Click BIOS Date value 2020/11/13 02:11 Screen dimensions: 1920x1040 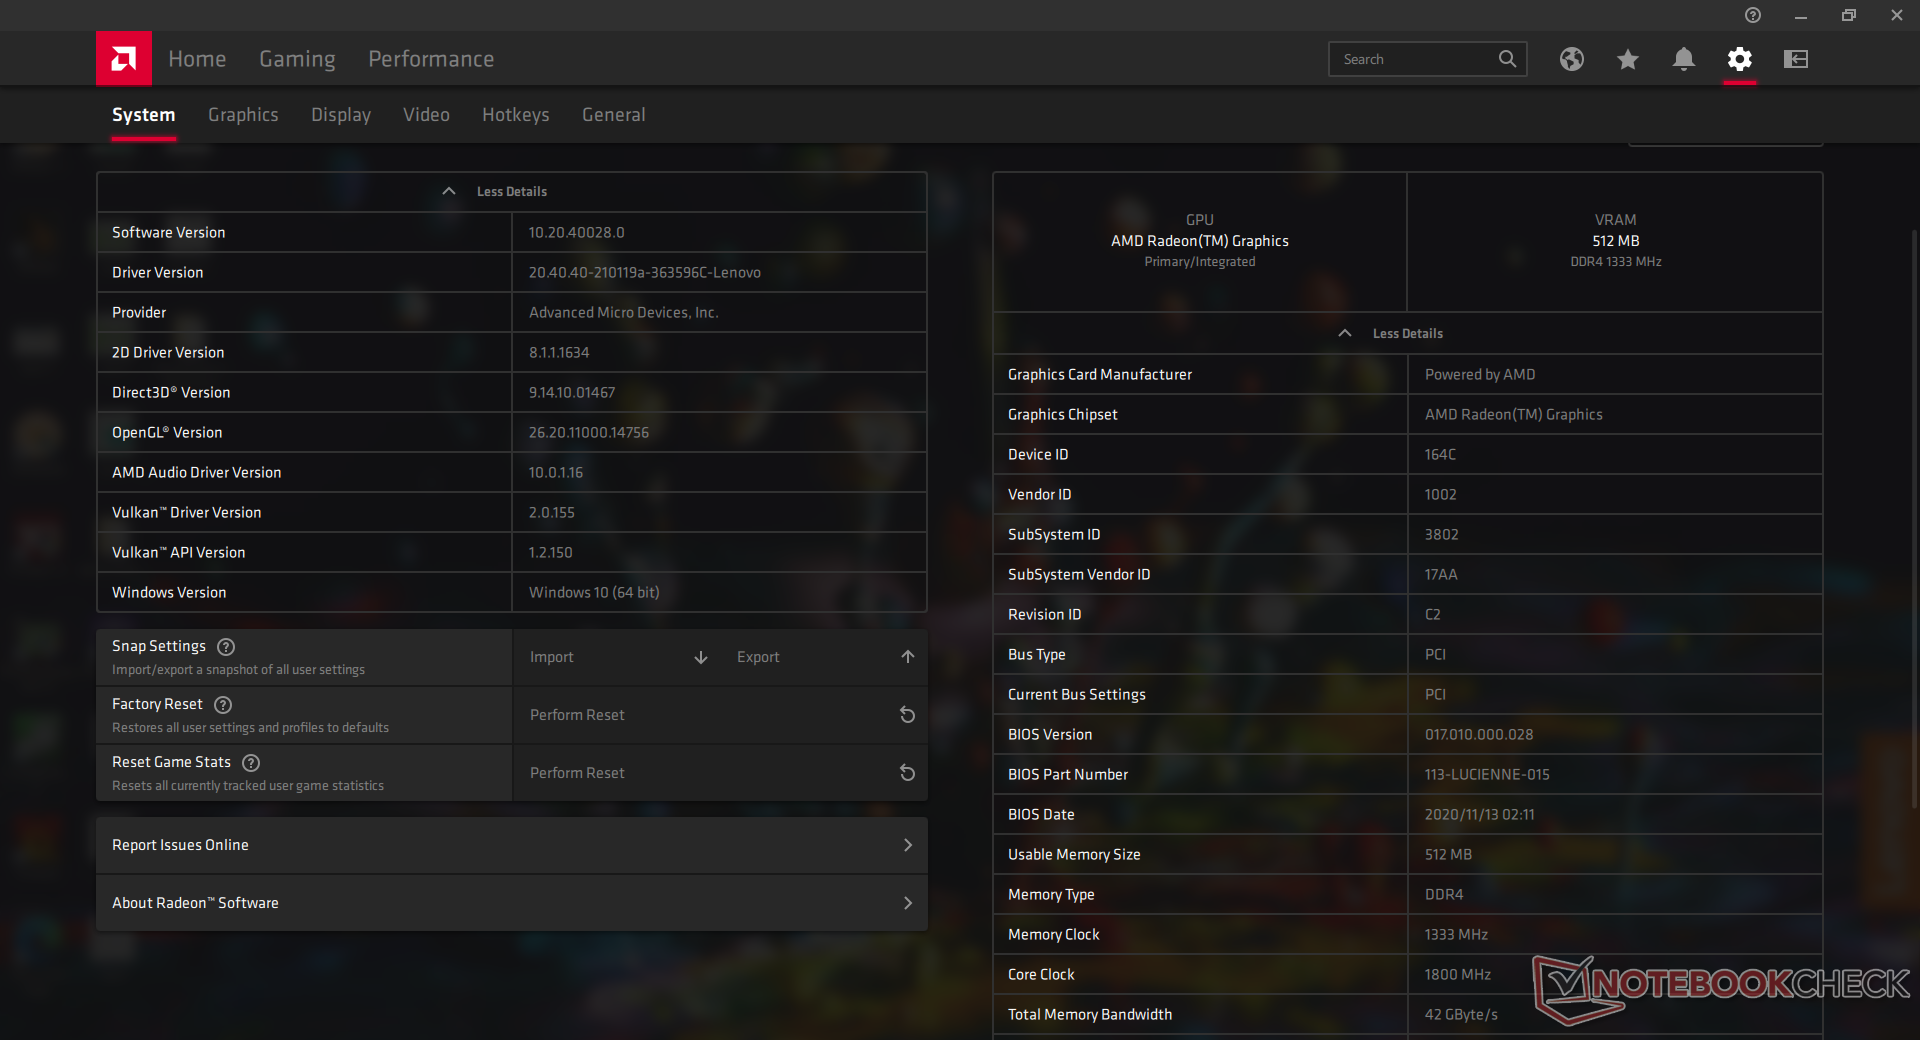1479,814
